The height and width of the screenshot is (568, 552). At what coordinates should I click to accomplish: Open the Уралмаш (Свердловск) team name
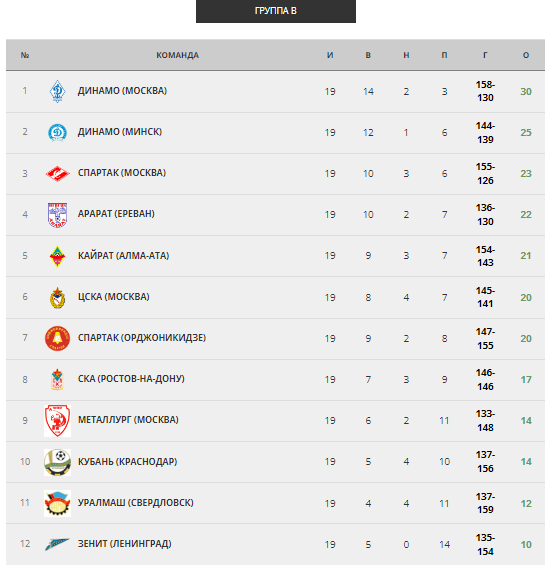136,503
